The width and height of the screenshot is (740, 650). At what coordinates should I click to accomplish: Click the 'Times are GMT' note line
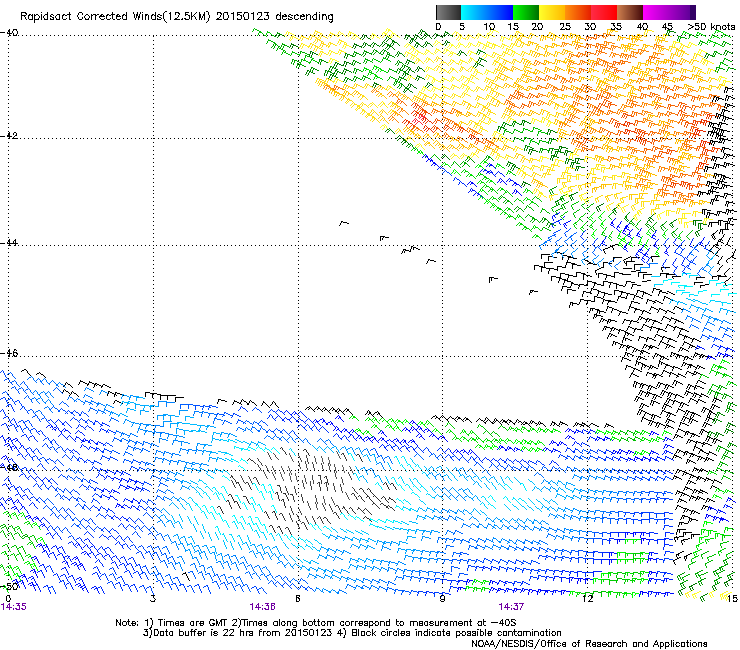click(315, 623)
